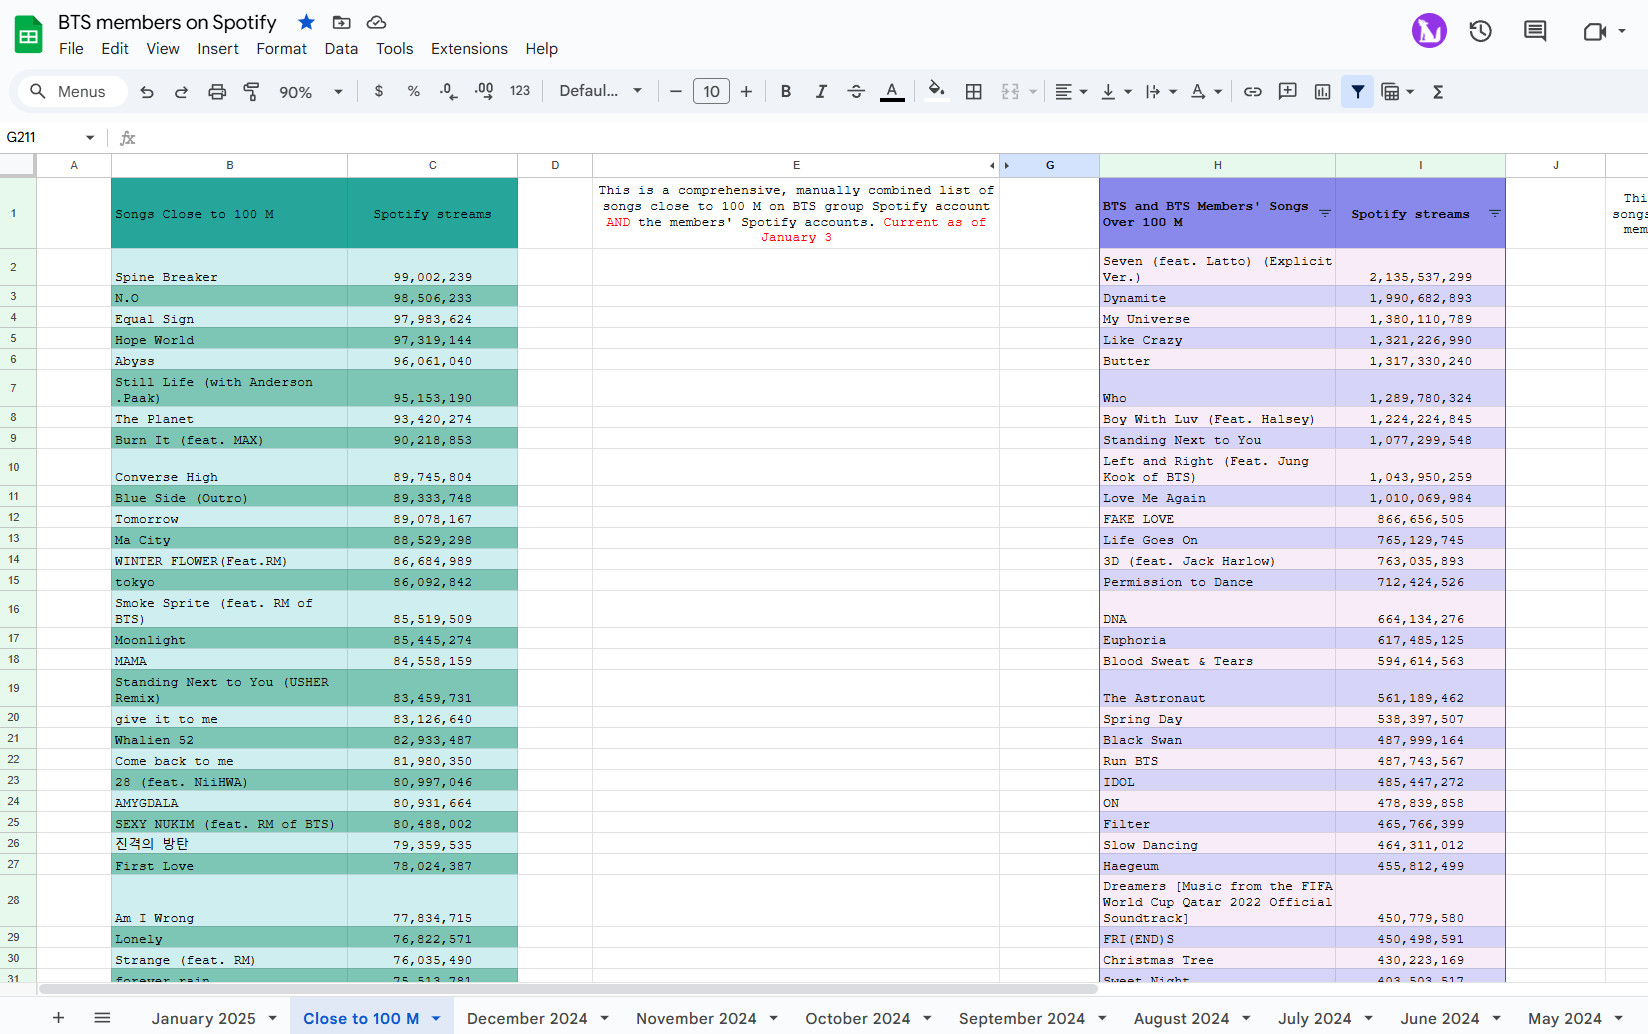The width and height of the screenshot is (1648, 1034).
Task: Open the Format menu
Action: [x=281, y=49]
